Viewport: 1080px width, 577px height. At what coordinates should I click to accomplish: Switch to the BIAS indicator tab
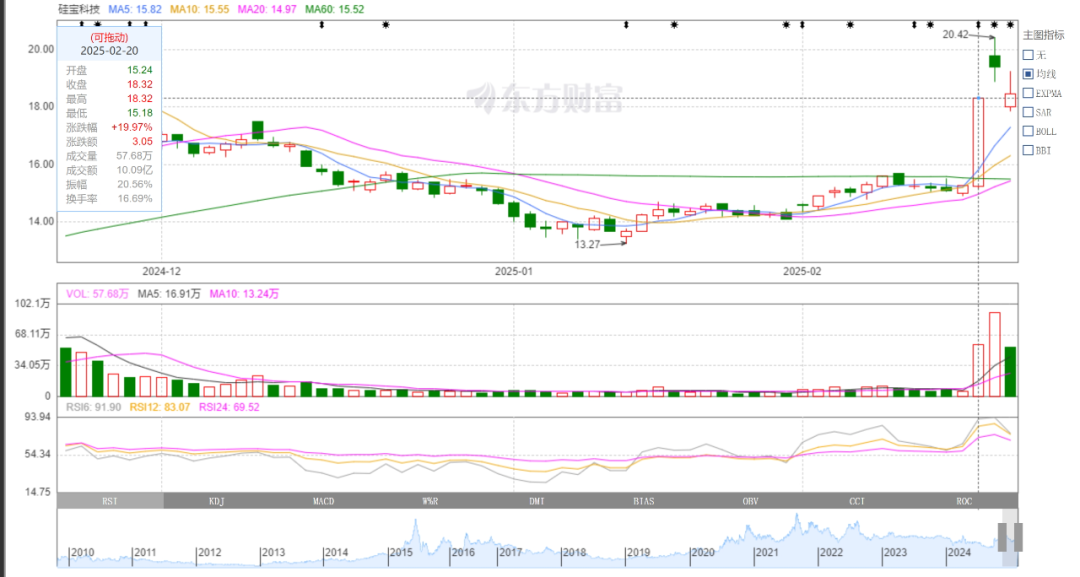point(644,501)
